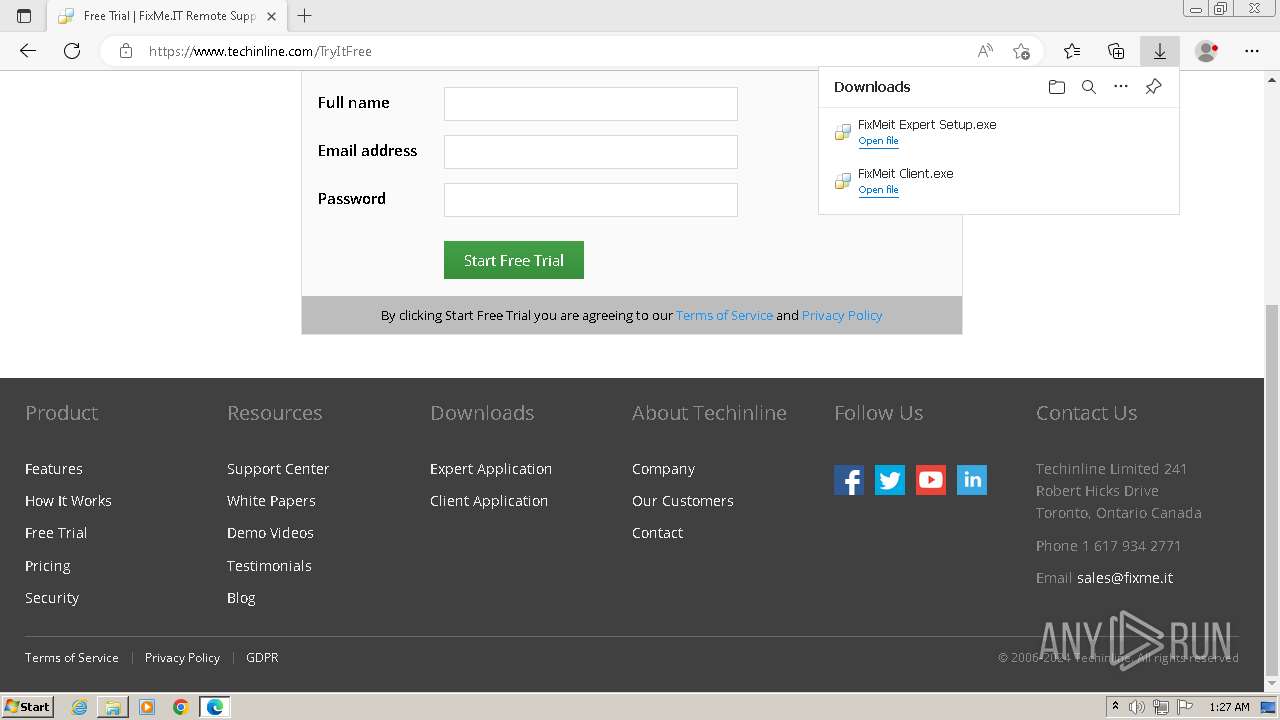Open the media player taskbar icon
The width and height of the screenshot is (1280, 720).
point(147,707)
